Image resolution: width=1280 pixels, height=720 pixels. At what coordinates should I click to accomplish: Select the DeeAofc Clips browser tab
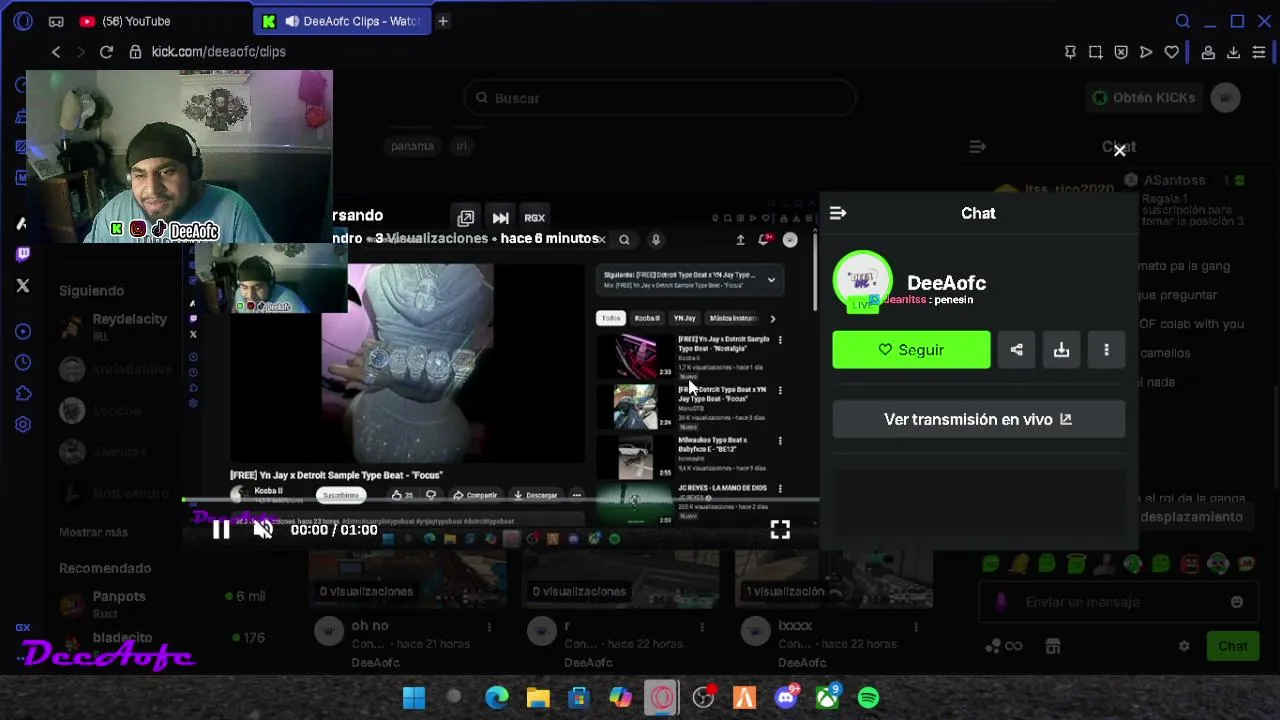(x=342, y=21)
